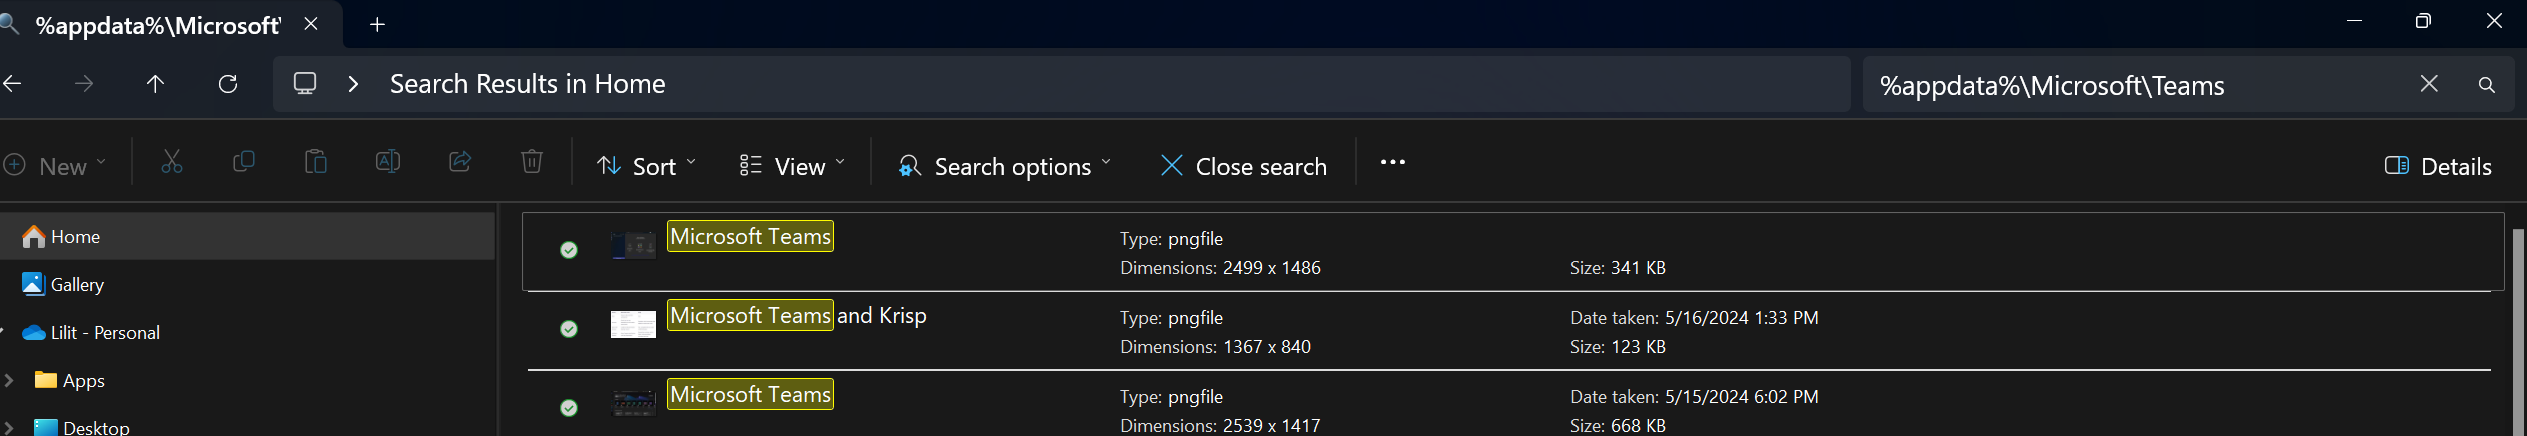The height and width of the screenshot is (436, 2527).
Task: Click the Delete trash icon
Action: click(532, 162)
